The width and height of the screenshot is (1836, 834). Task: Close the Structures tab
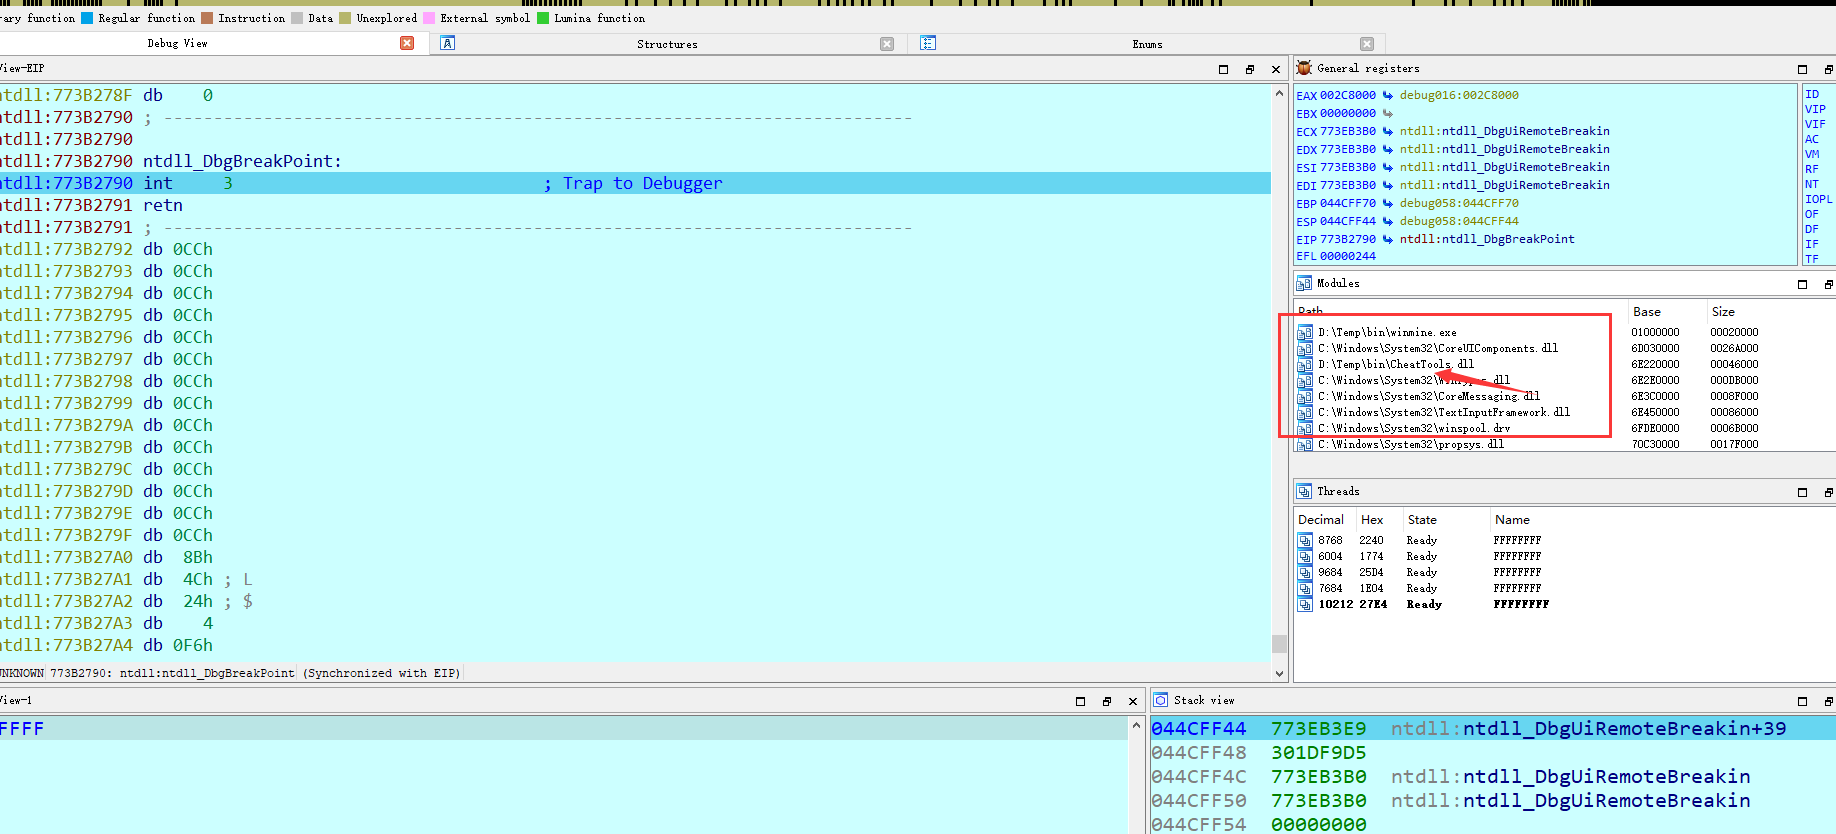pyautogui.click(x=887, y=44)
